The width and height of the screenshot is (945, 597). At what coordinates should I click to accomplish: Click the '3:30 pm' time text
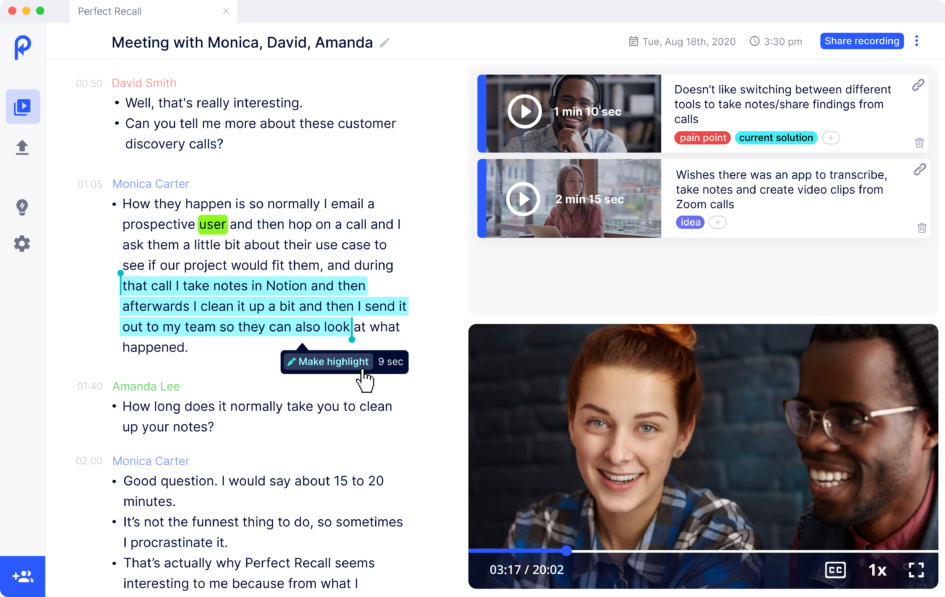(783, 42)
